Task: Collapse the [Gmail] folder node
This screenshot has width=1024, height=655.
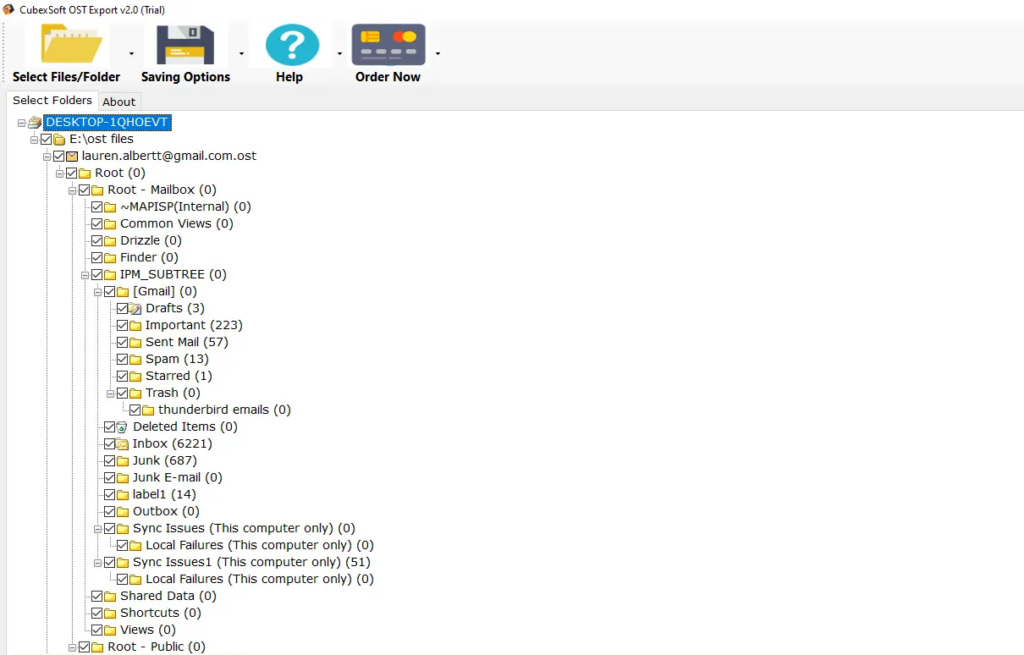Action: click(98, 293)
